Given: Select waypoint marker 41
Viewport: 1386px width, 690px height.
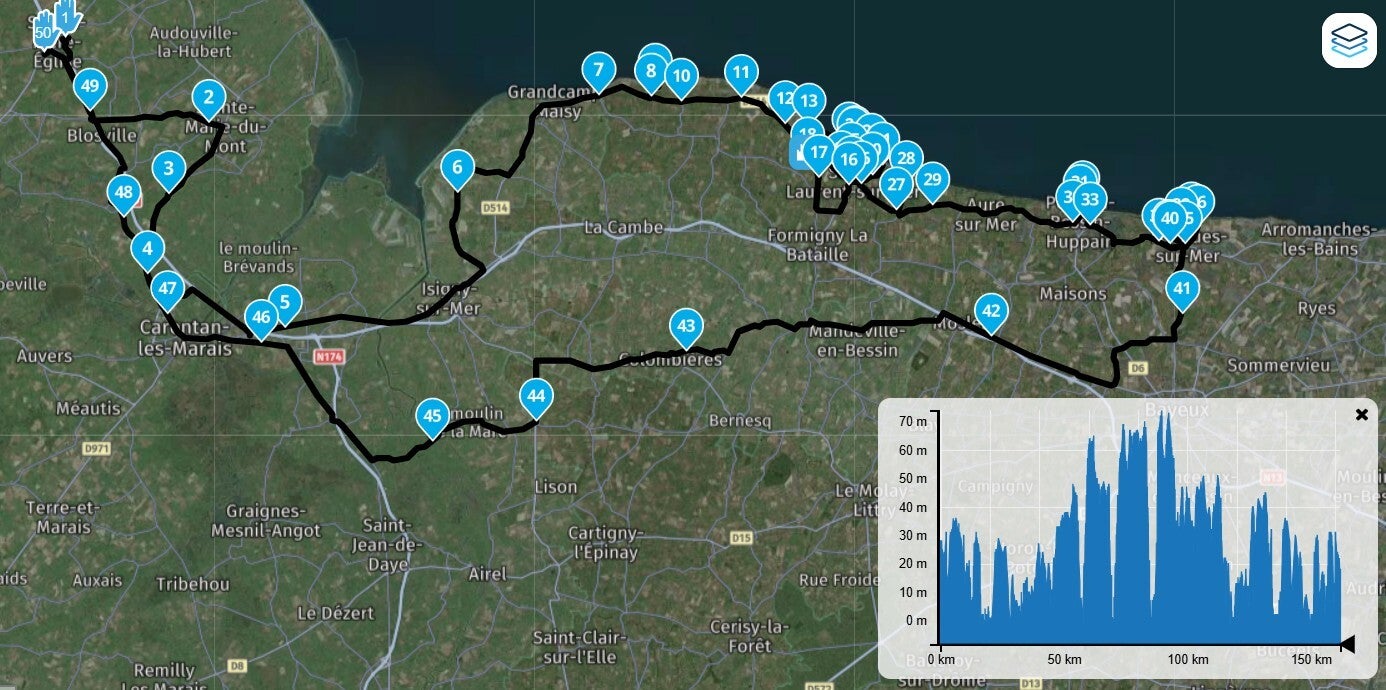Looking at the screenshot, I should 1182,291.
